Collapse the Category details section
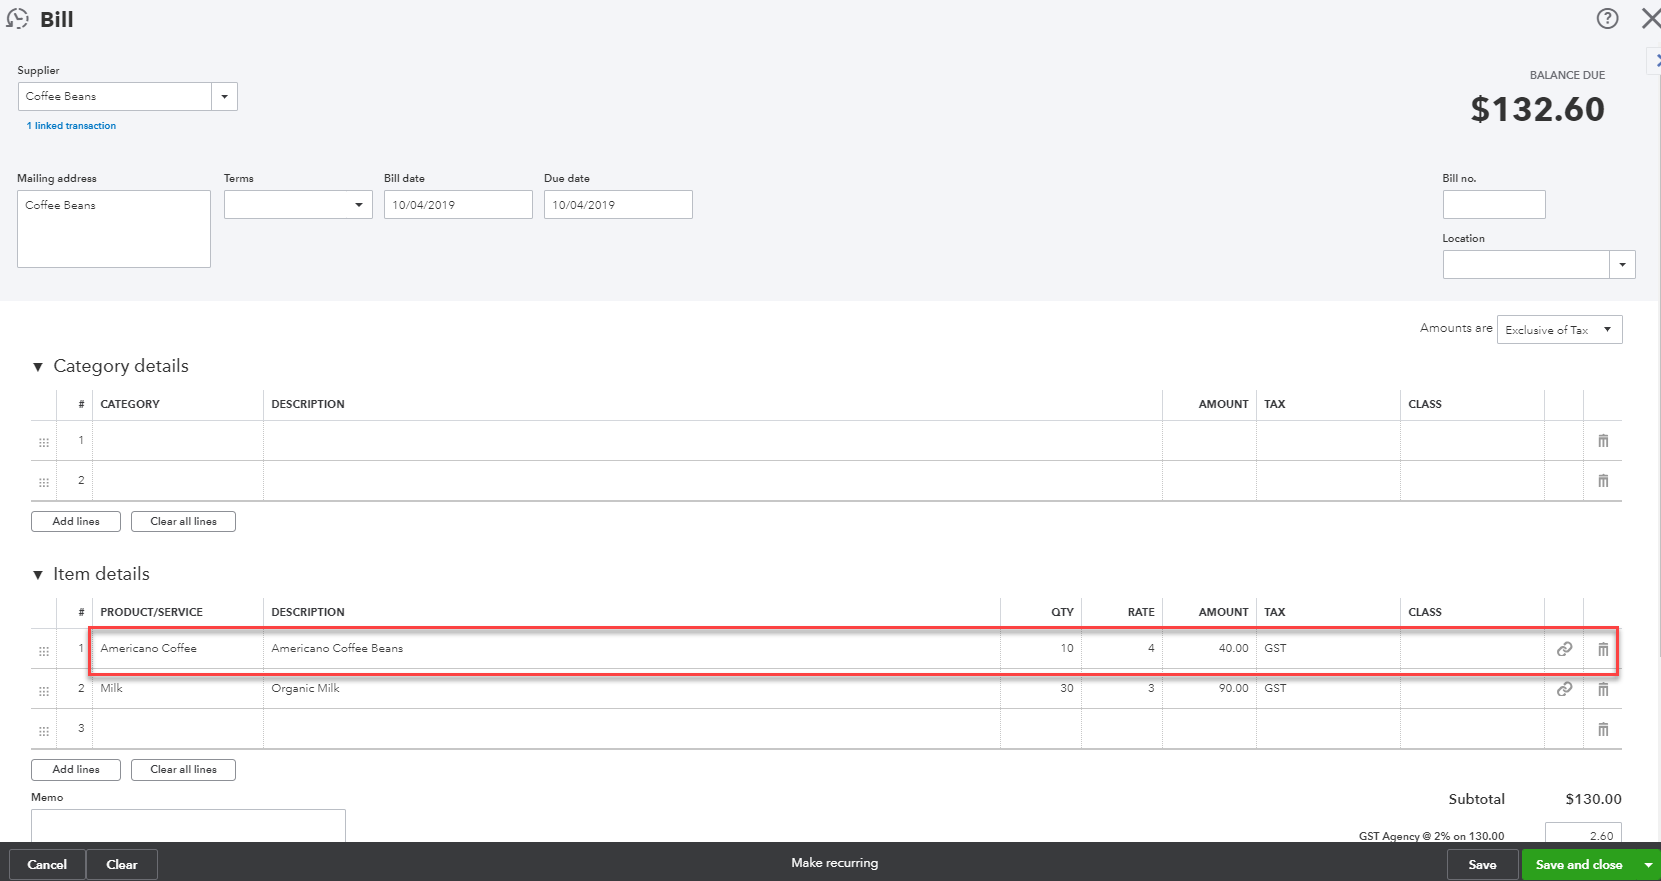This screenshot has height=881, width=1661. (x=38, y=367)
